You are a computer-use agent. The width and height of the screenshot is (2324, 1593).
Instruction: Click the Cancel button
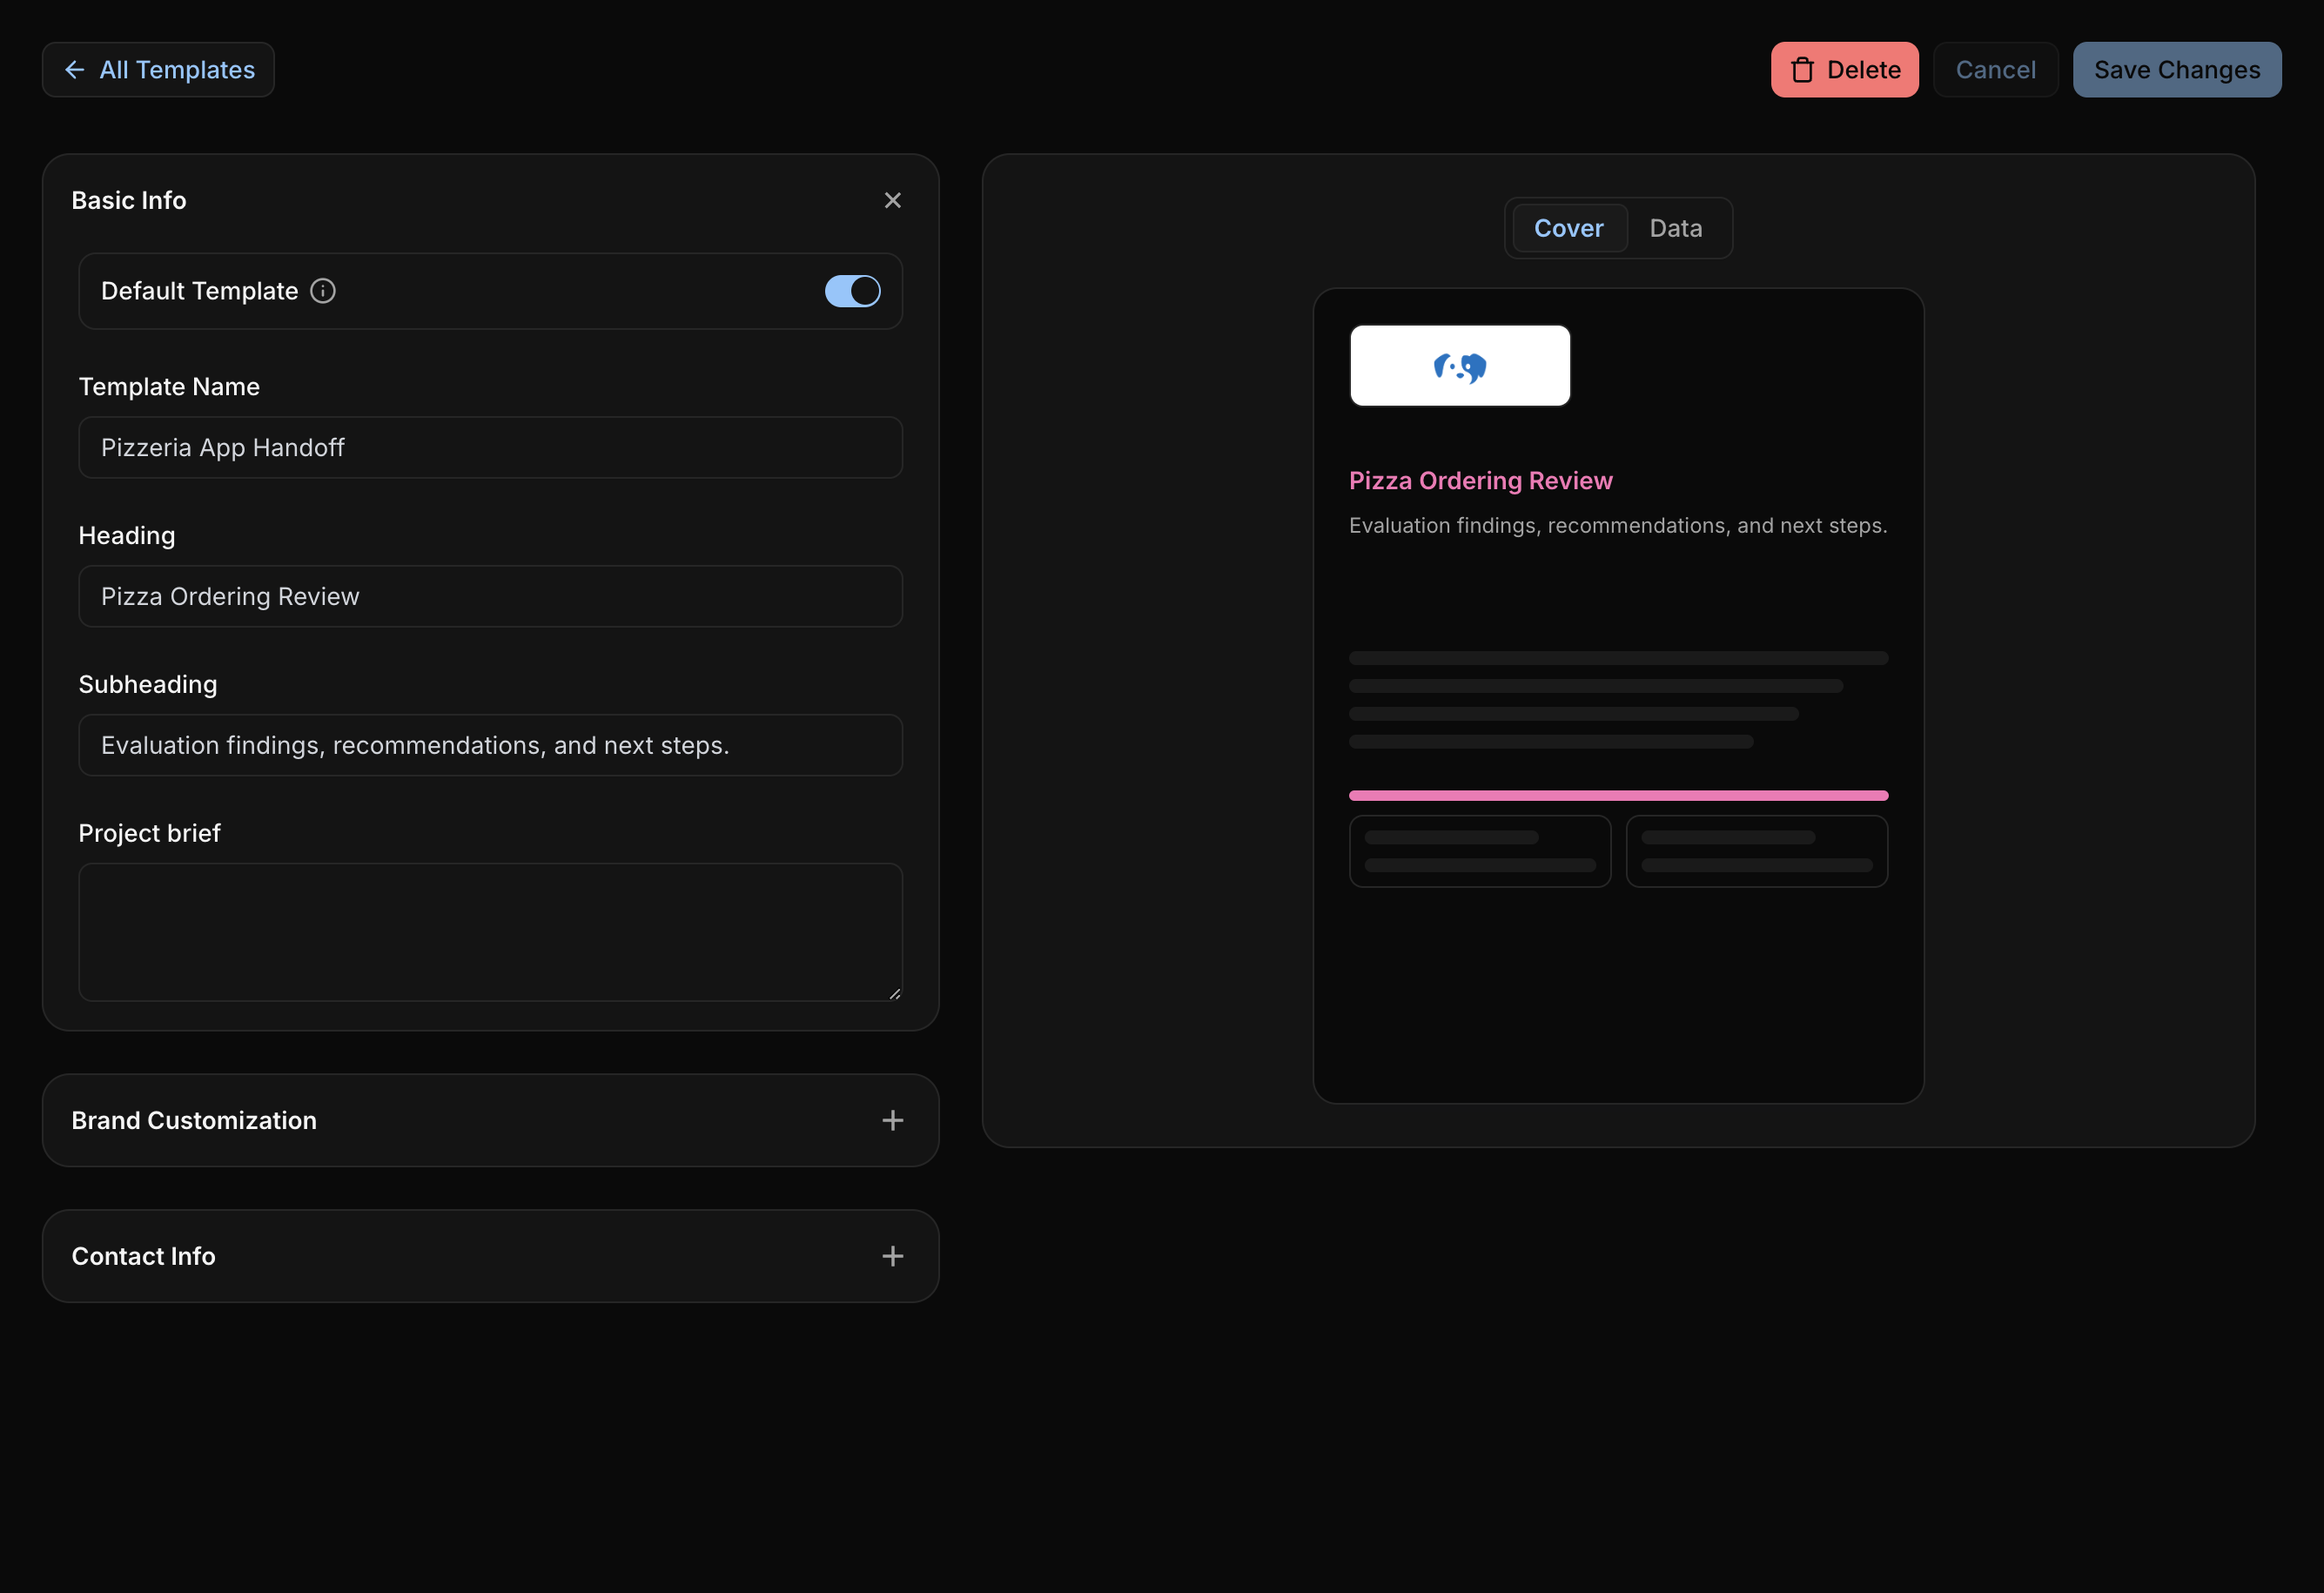[1996, 70]
